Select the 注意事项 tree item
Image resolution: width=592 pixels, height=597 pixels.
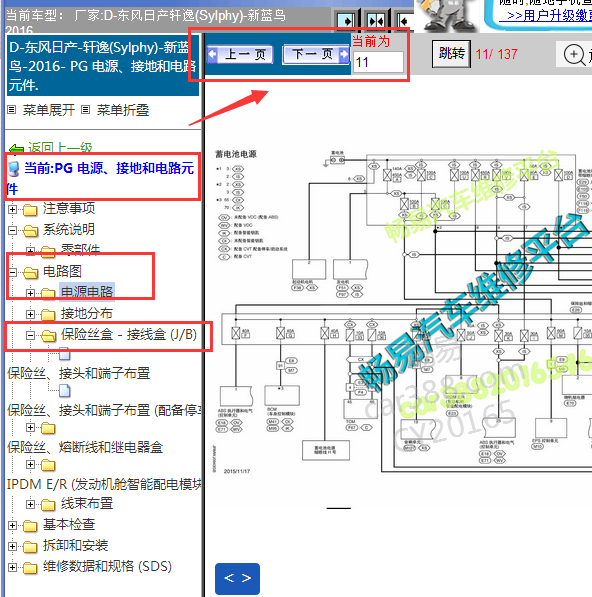click(x=69, y=209)
